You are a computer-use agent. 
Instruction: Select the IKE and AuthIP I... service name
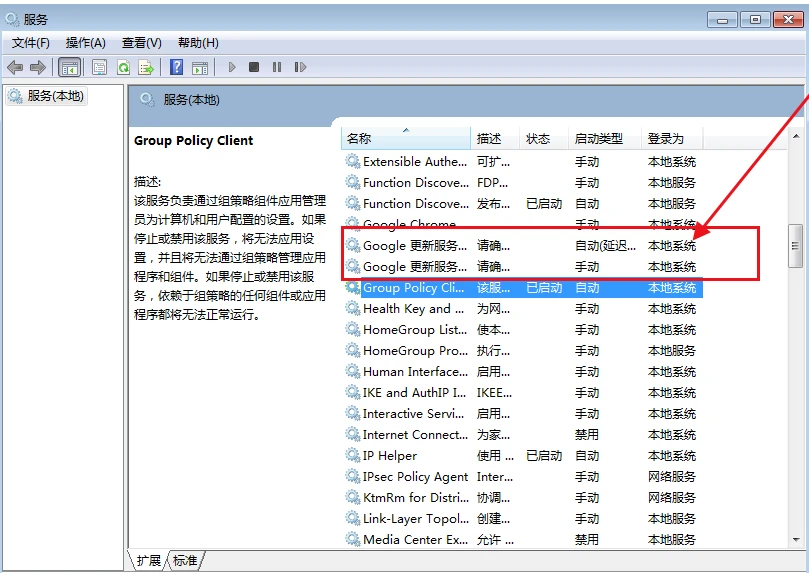tap(414, 392)
